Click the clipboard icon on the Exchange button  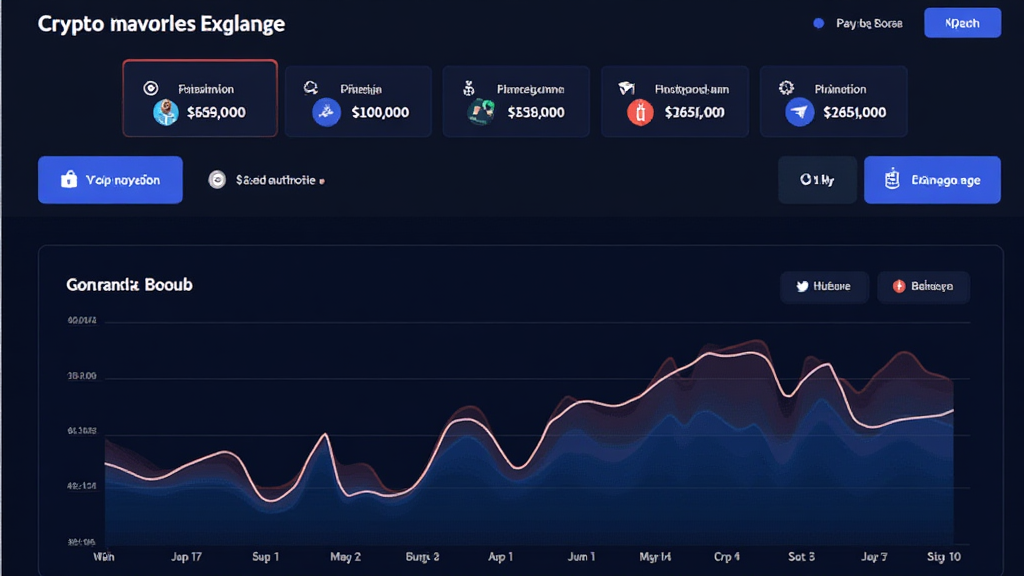(893, 180)
